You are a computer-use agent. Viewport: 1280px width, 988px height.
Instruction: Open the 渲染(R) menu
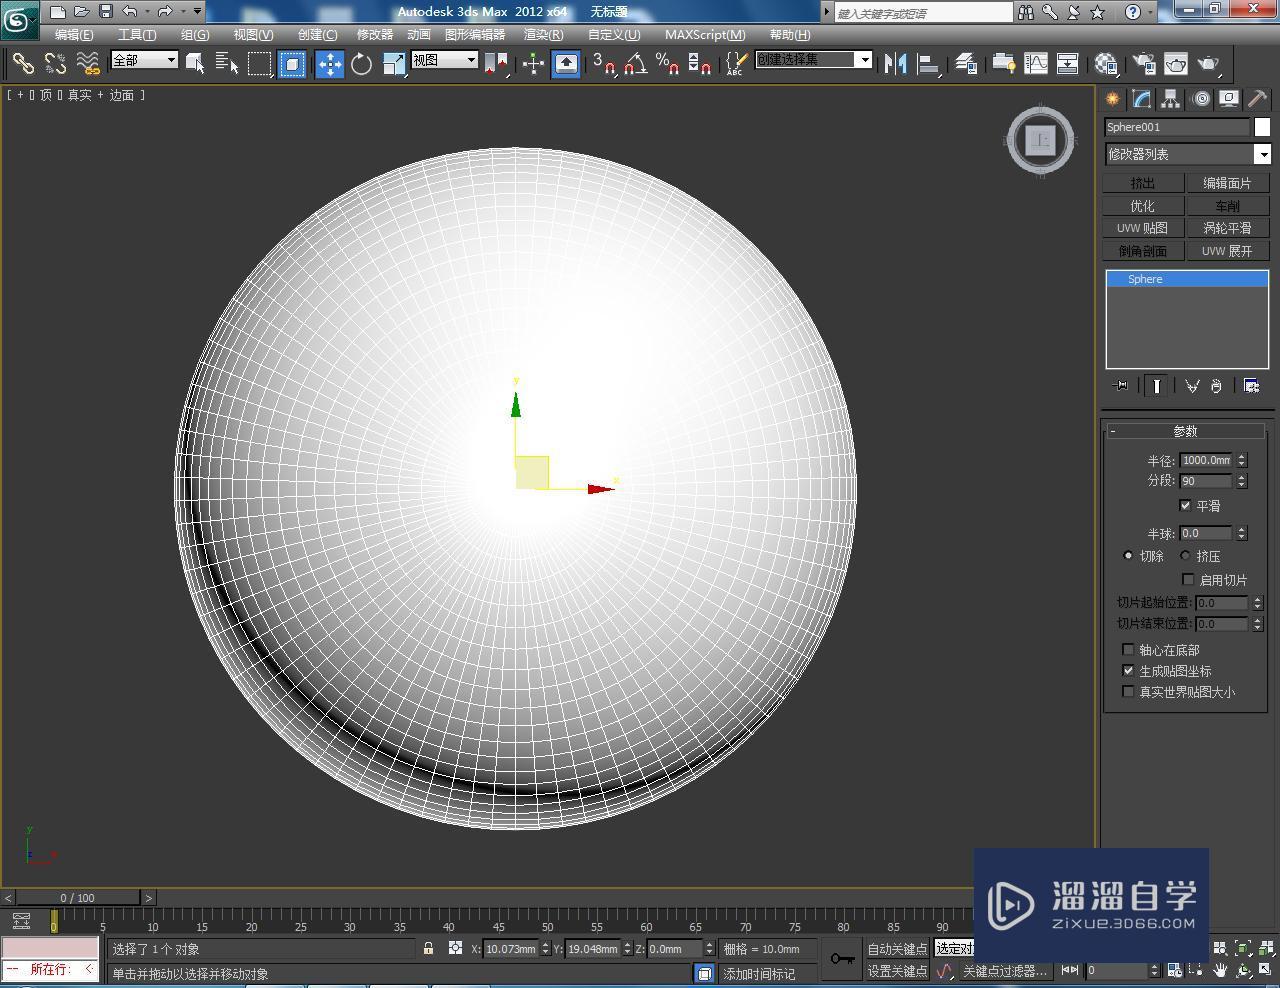tap(542, 34)
